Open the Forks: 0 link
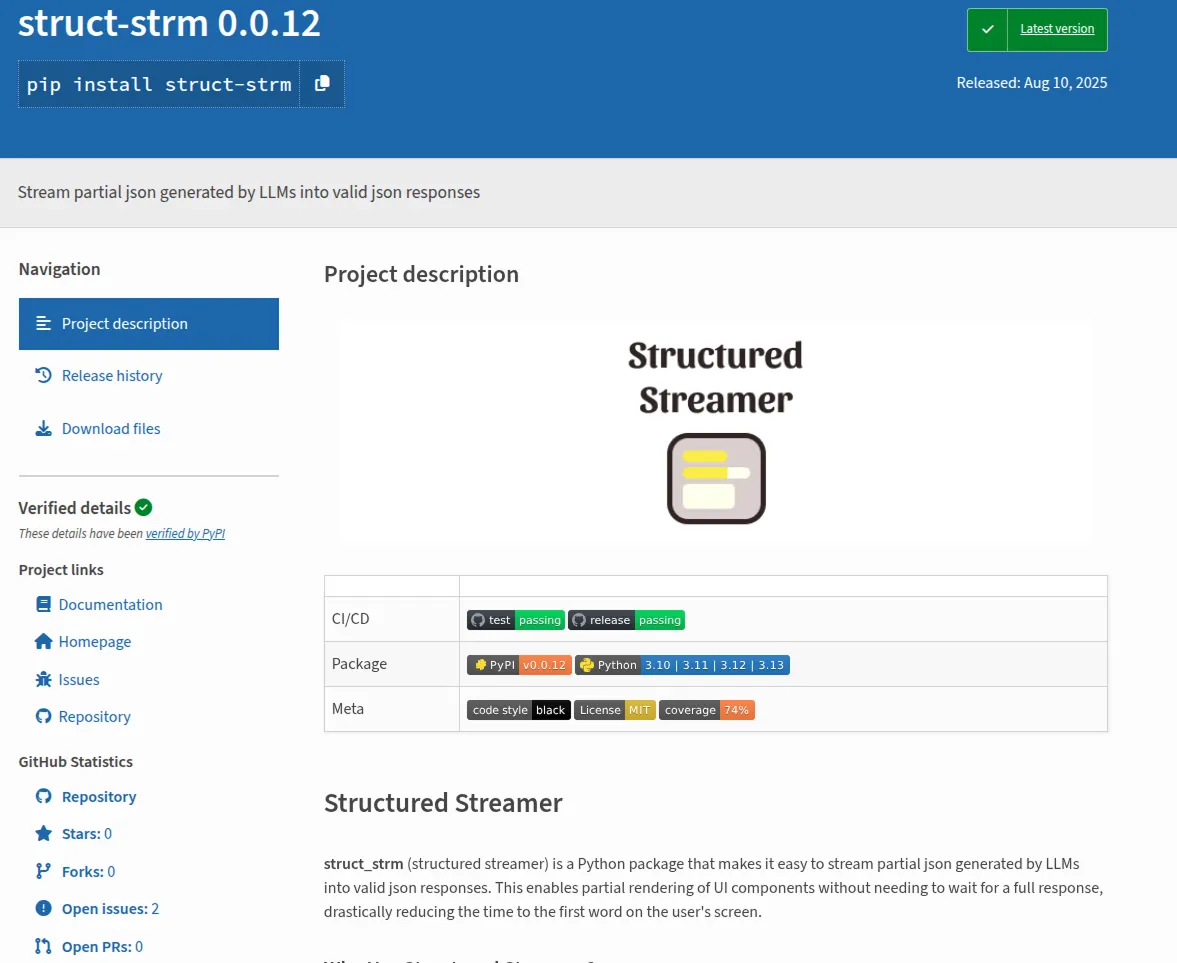 pos(88,871)
